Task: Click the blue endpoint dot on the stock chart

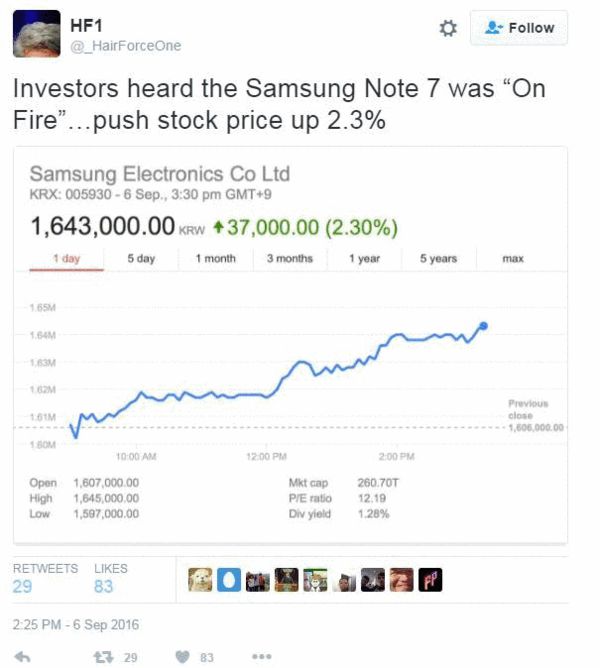Action: (x=484, y=325)
